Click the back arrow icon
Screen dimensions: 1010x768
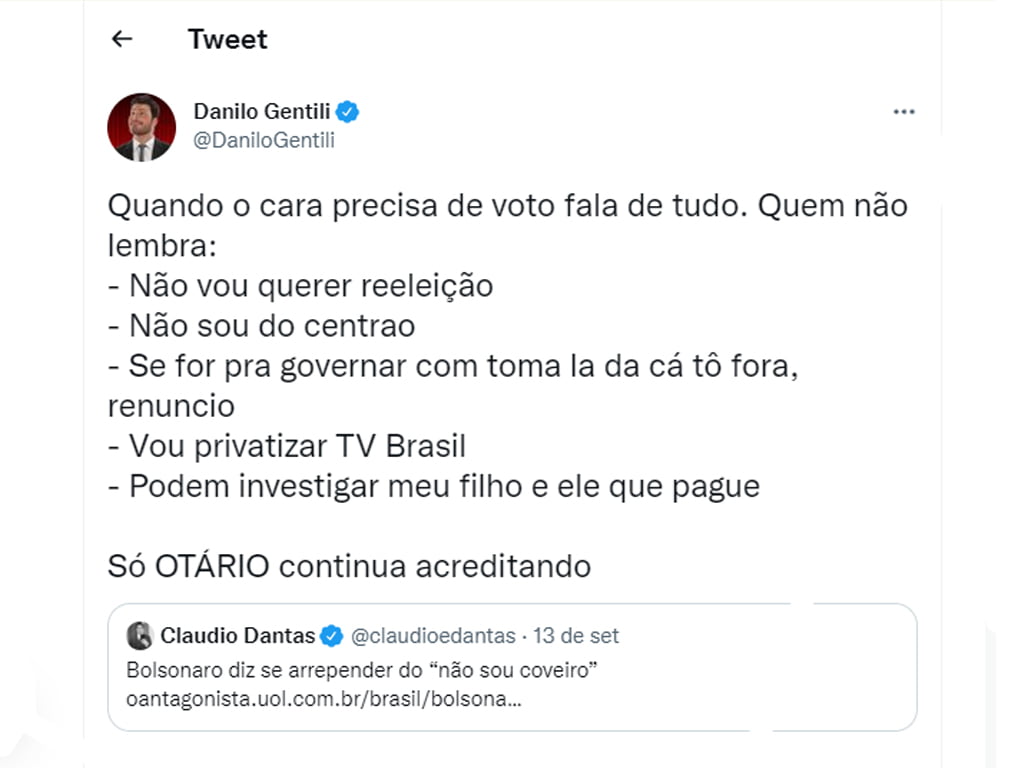[x=122, y=39]
